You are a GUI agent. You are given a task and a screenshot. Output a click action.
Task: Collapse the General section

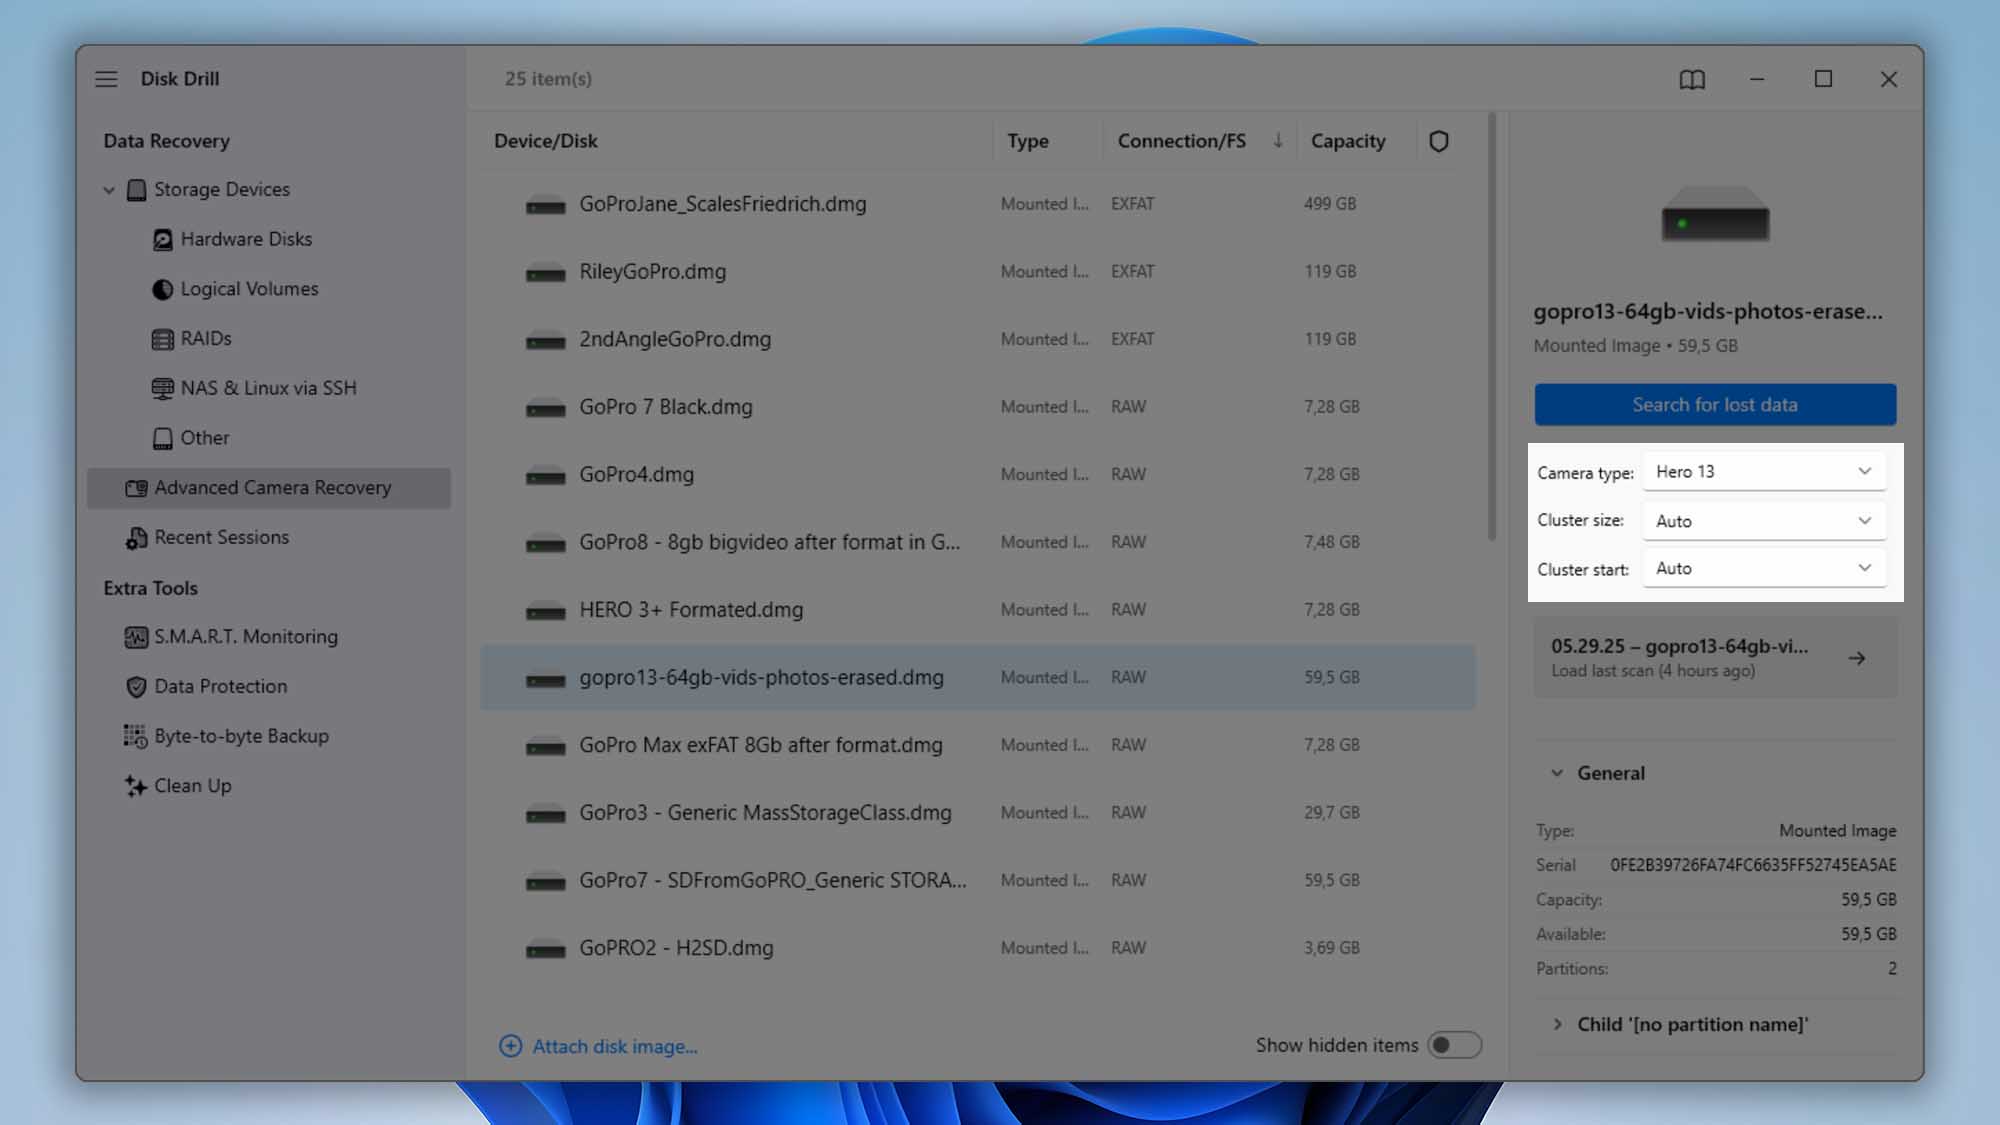tap(1556, 773)
